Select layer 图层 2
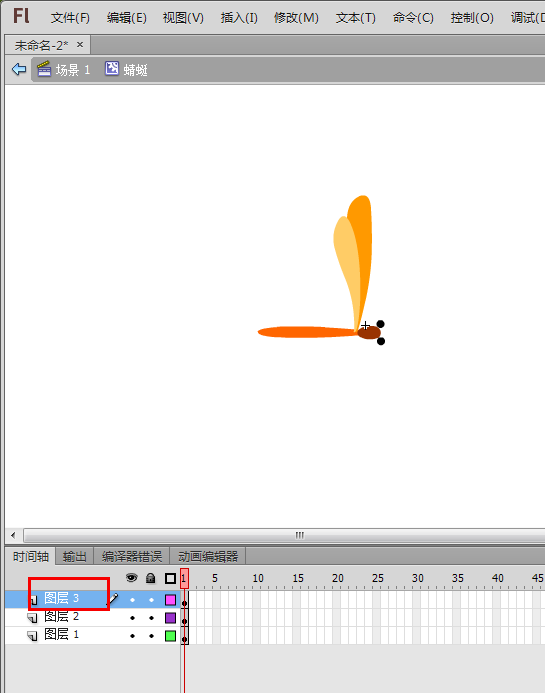 pyautogui.click(x=61, y=617)
